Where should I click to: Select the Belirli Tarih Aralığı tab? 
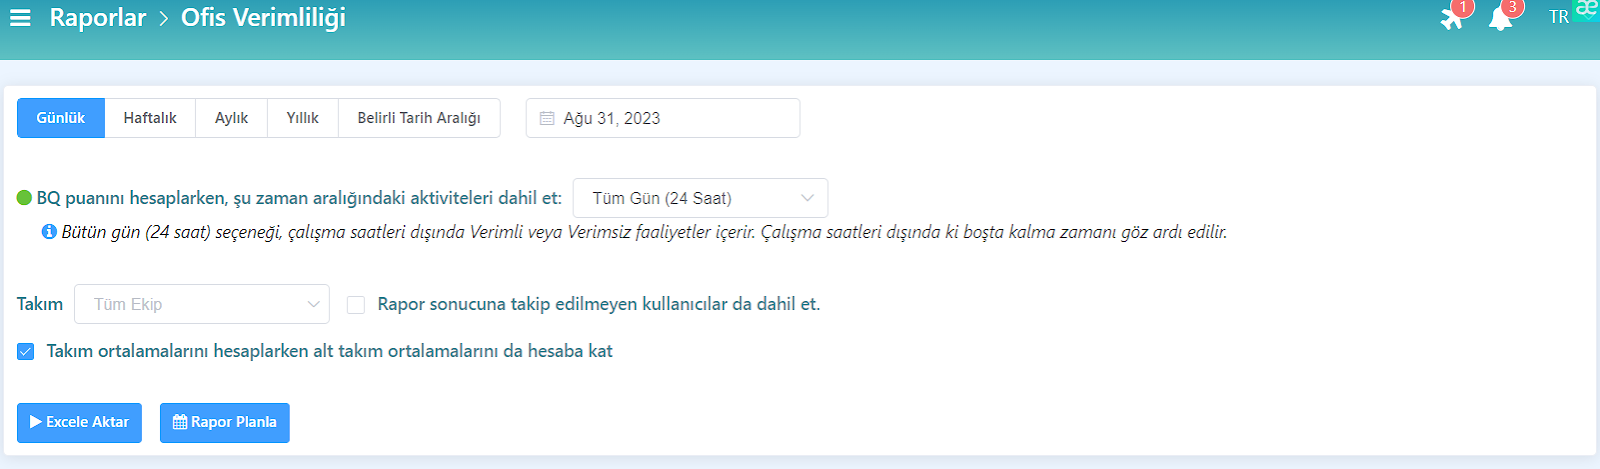coord(419,118)
